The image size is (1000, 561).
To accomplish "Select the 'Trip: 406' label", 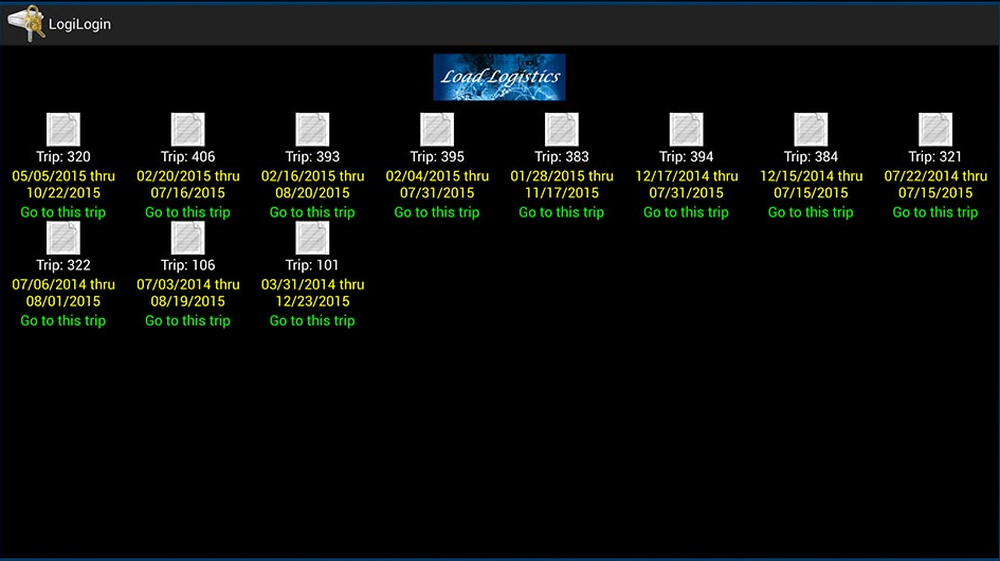I will [x=188, y=157].
